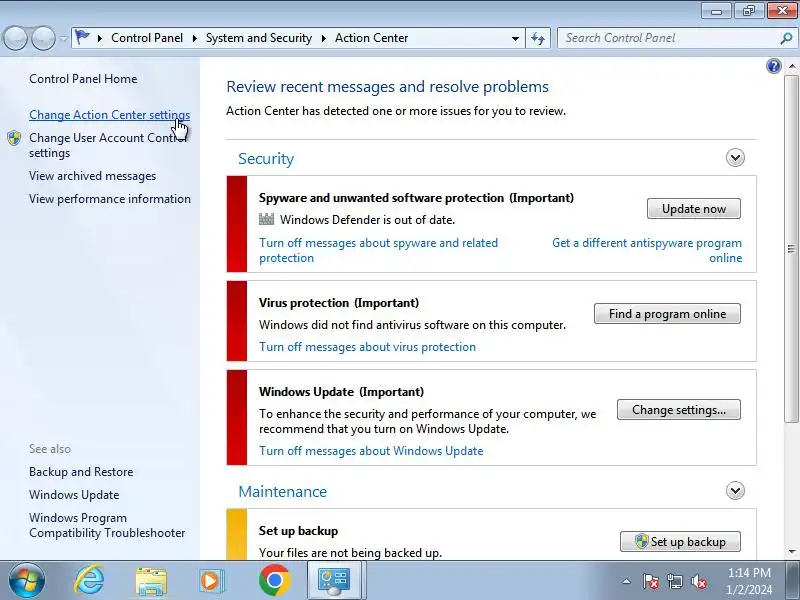The height and width of the screenshot is (600, 800).
Task: Open Help via blue question mark icon
Action: (773, 66)
